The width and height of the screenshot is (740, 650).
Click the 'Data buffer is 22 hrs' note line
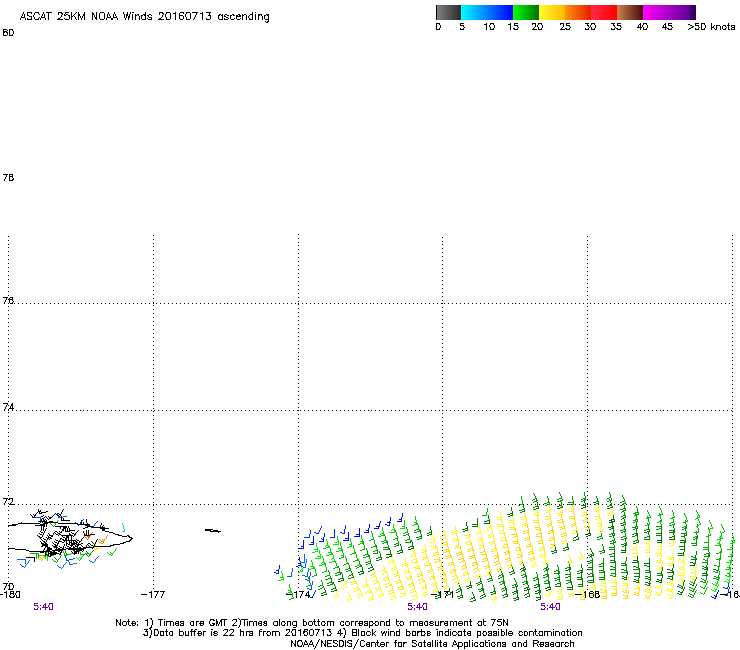point(362,633)
